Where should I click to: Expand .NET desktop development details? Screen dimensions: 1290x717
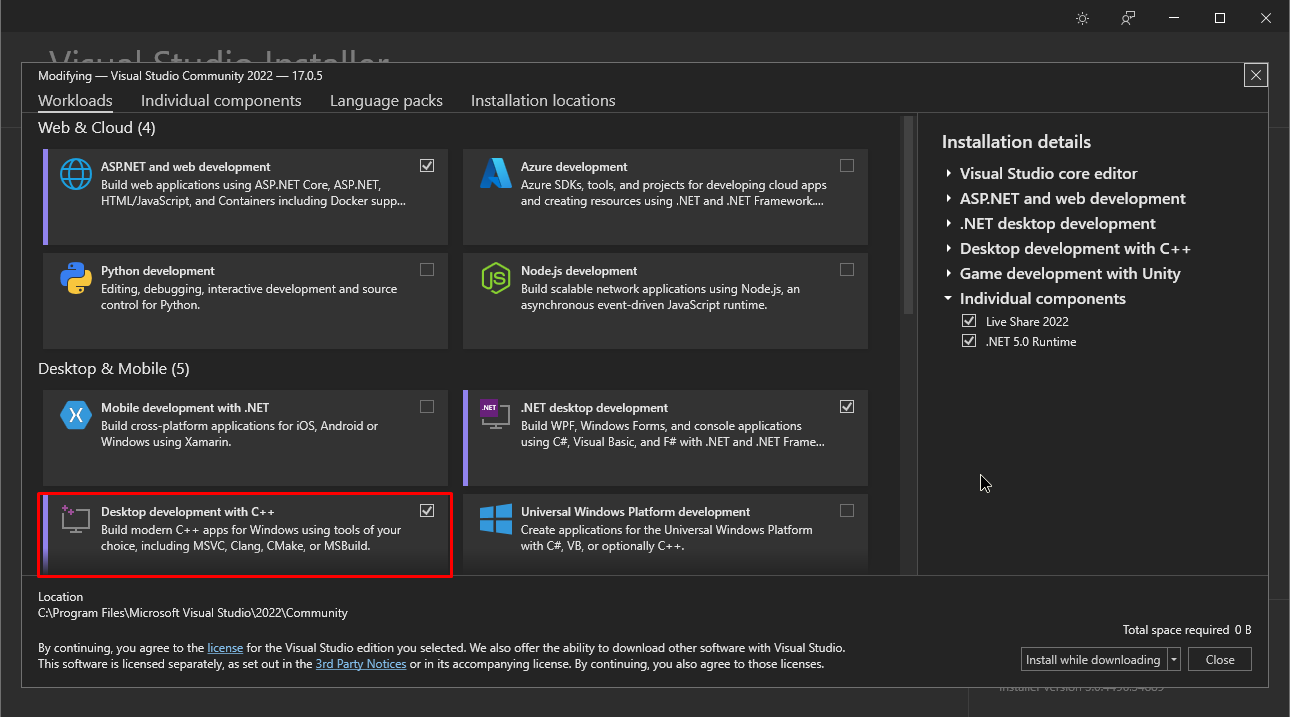[x=948, y=224]
